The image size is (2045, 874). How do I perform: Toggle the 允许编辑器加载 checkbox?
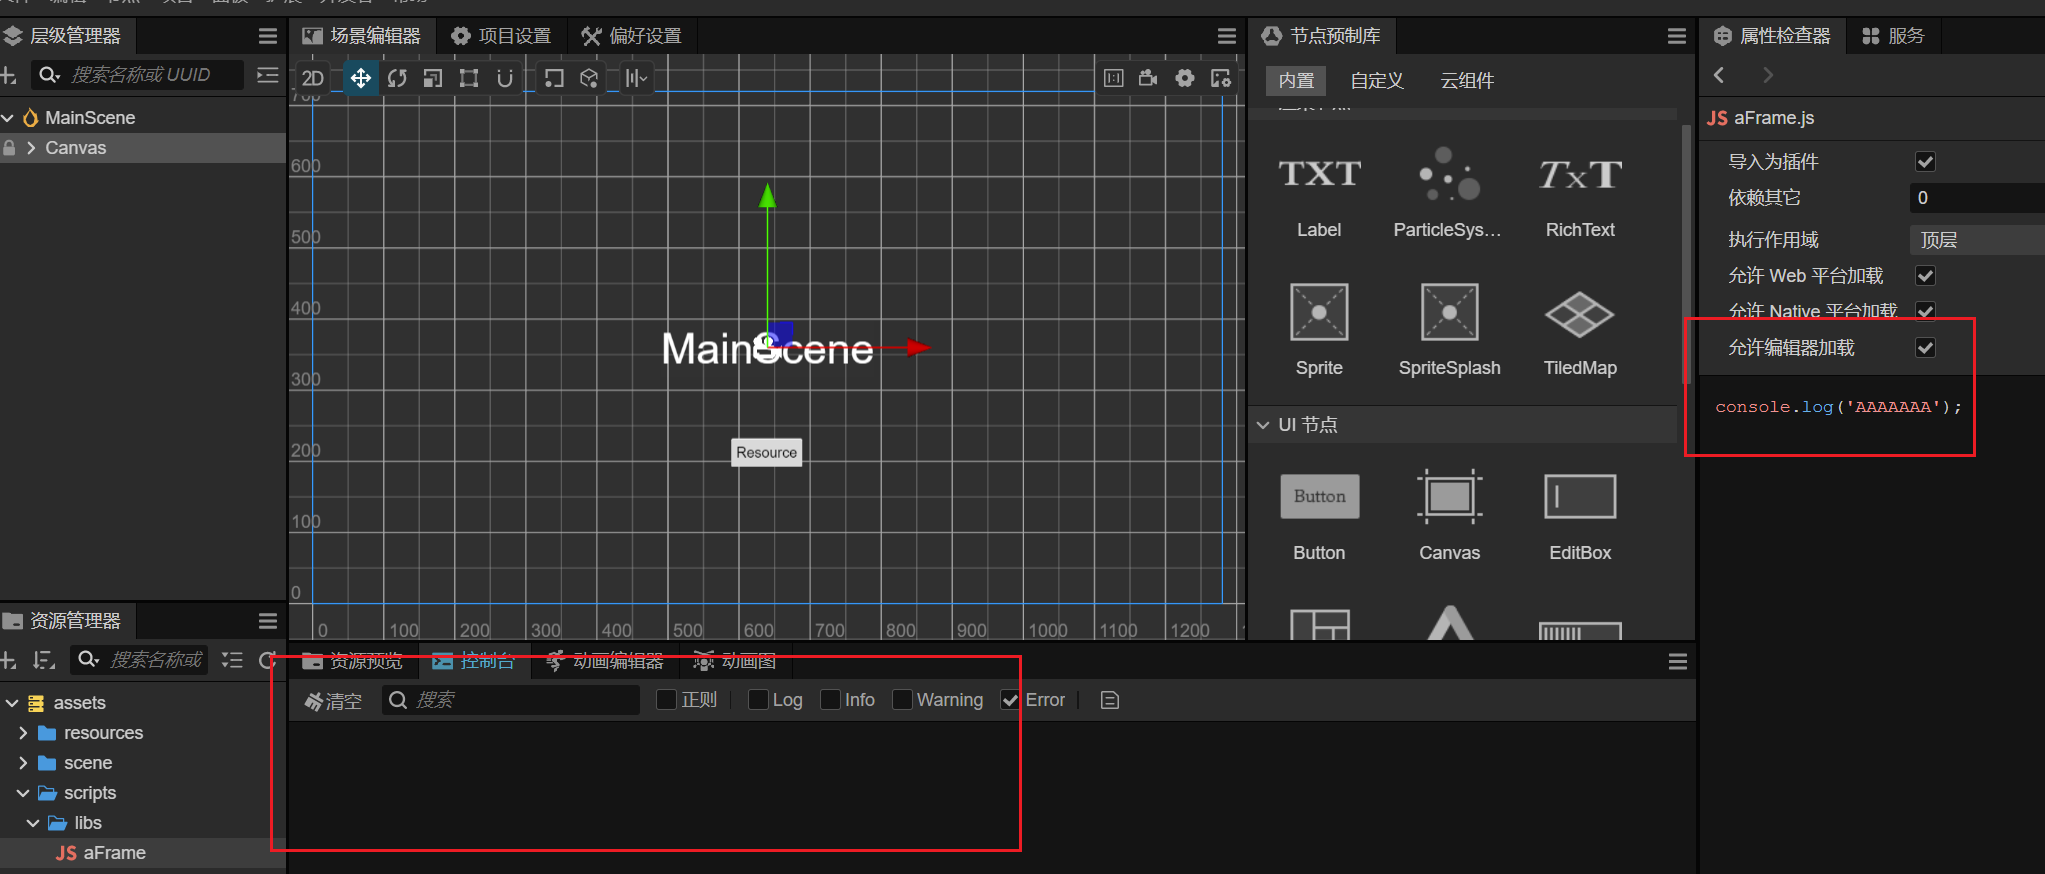click(1925, 348)
